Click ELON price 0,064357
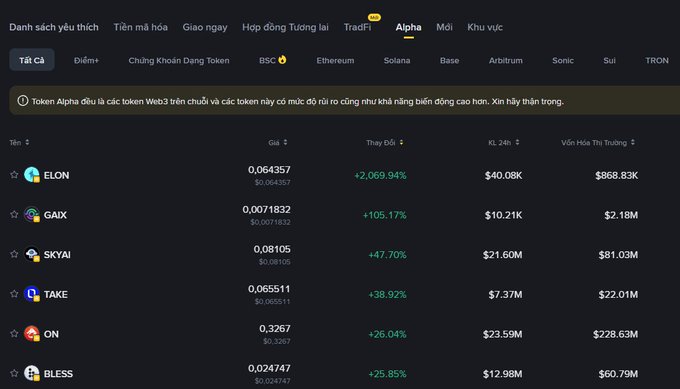Image resolution: width=680 pixels, height=389 pixels. point(269,170)
